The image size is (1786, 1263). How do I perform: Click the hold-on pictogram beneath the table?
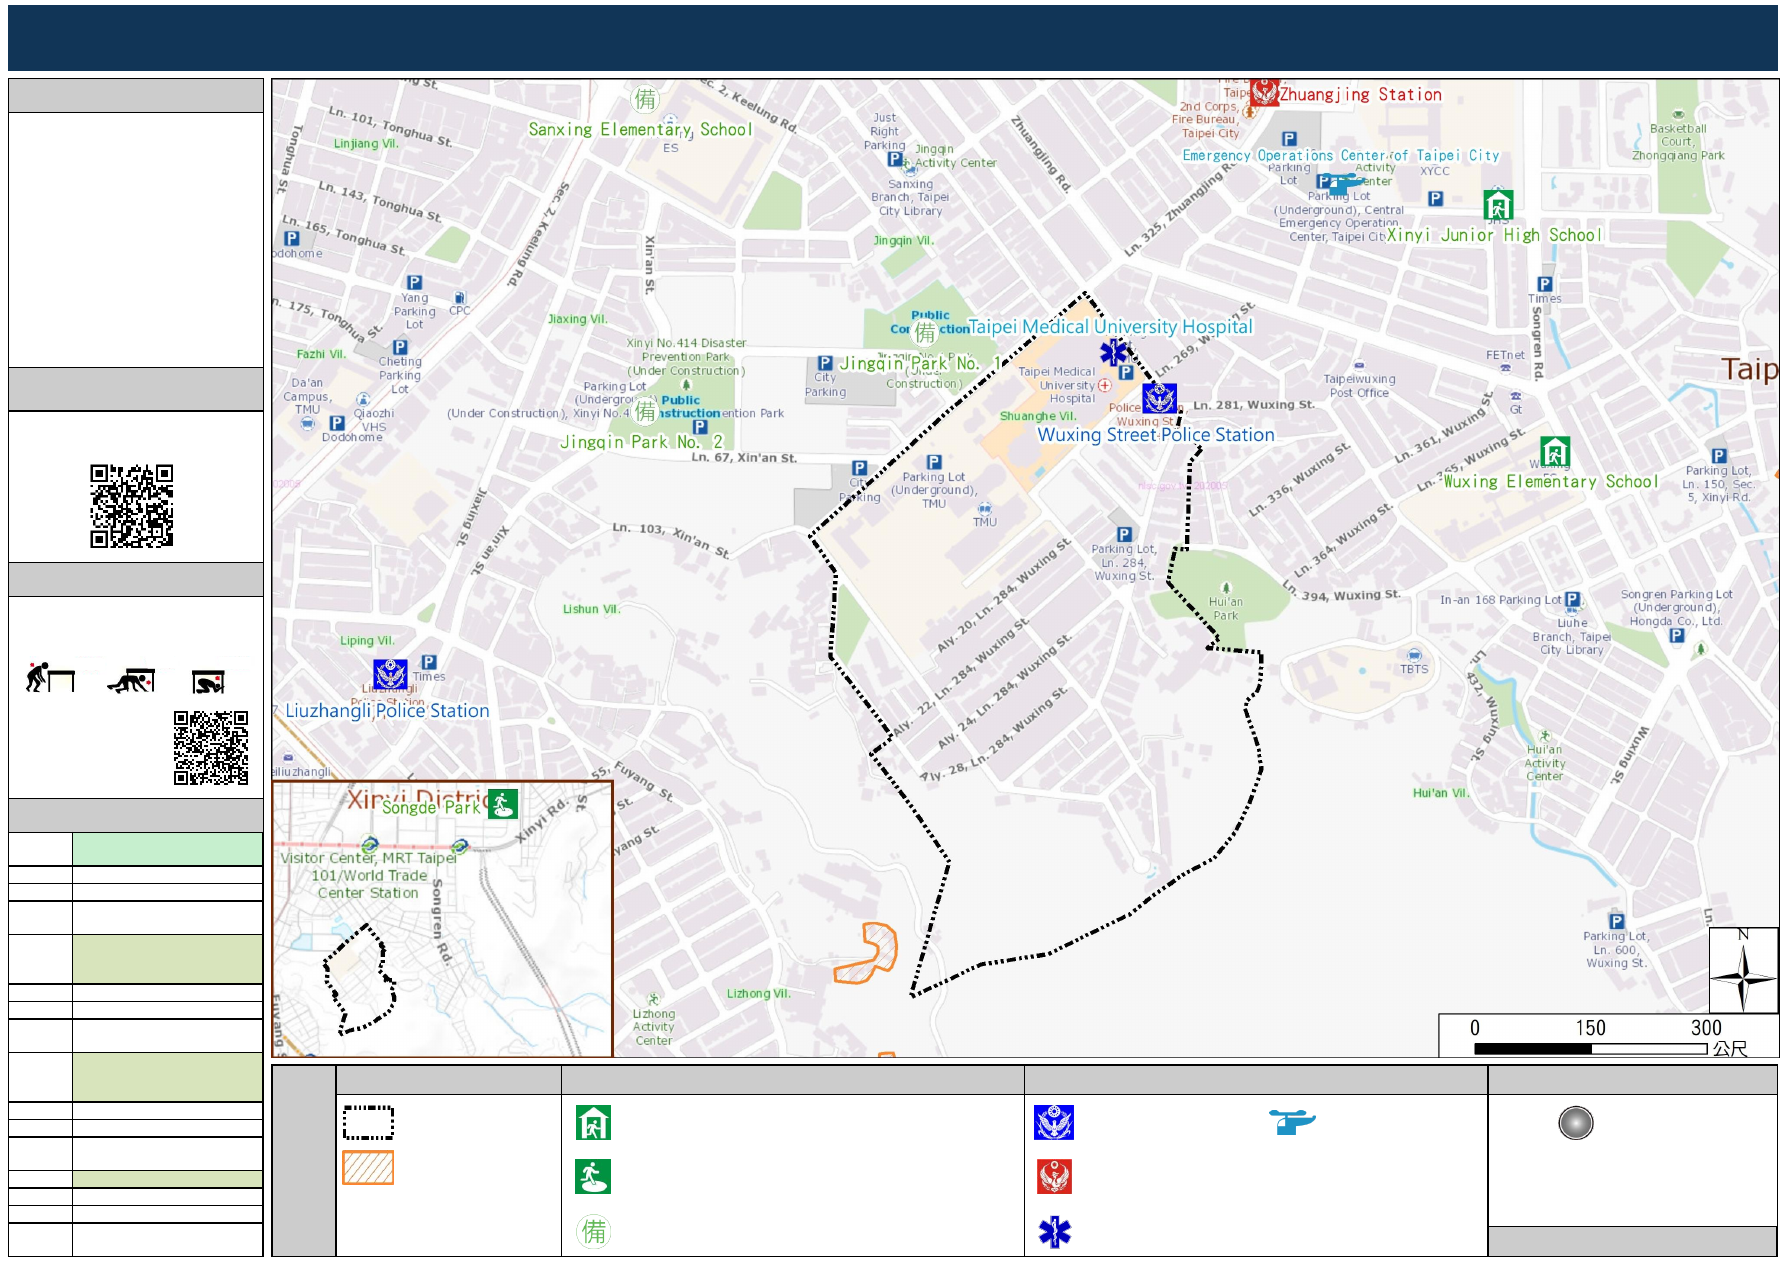[x=208, y=682]
